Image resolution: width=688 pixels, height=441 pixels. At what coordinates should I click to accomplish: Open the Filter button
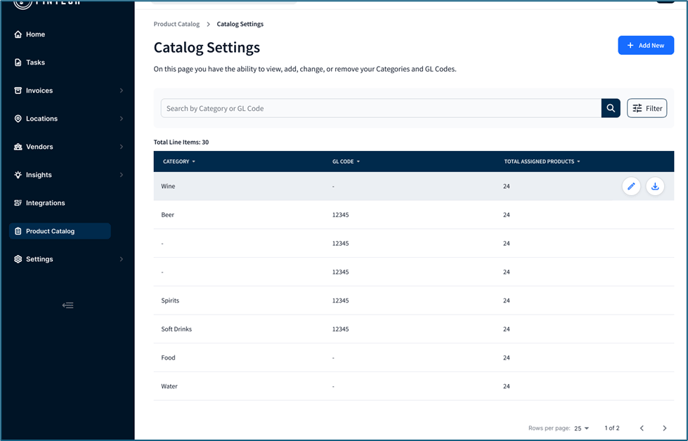point(647,108)
